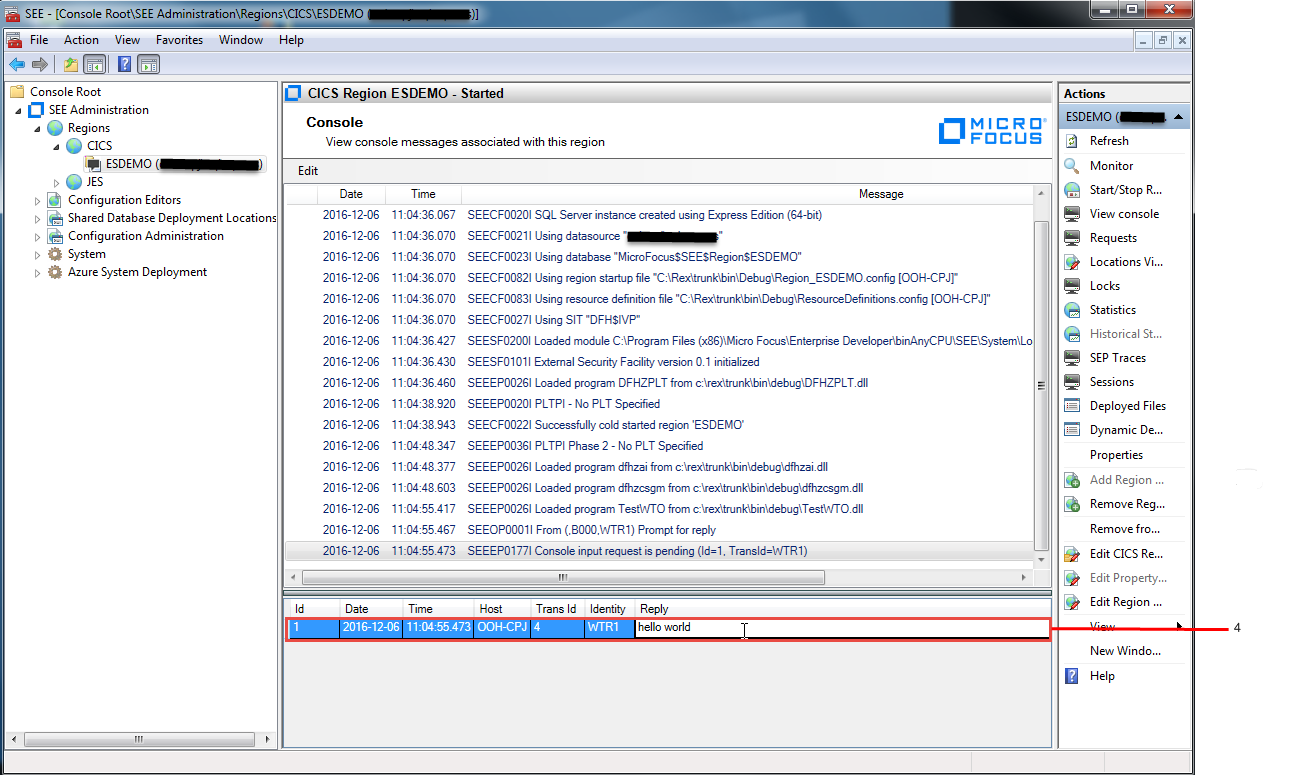Screen dimensions: 1289x775
Task: Collapse the Regions tree node
Action: click(x=38, y=128)
